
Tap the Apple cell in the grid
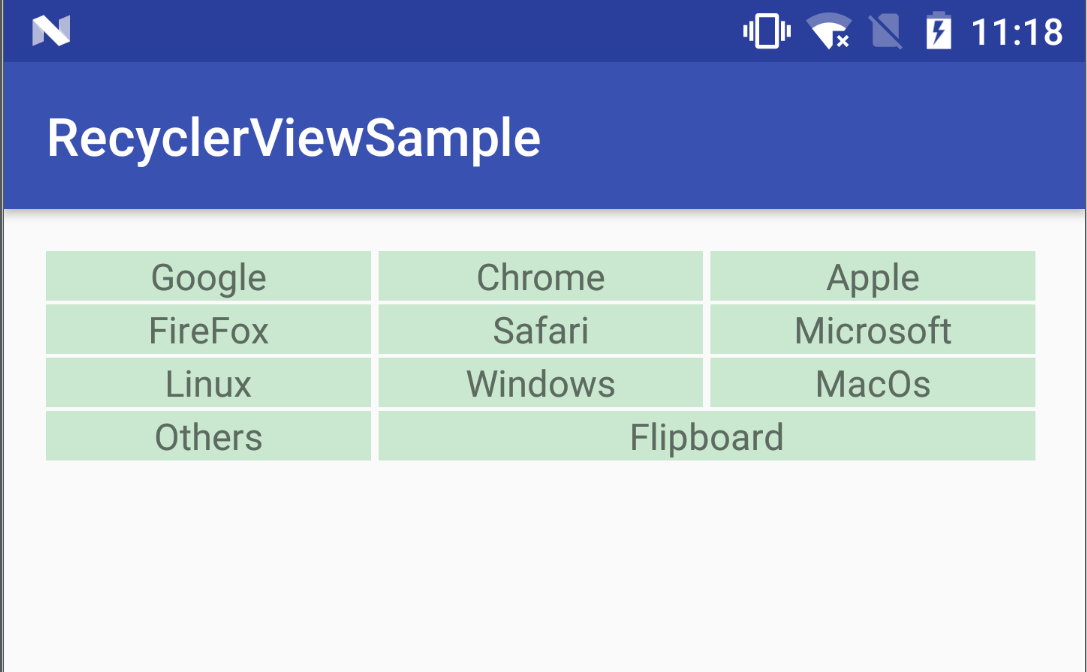click(872, 277)
